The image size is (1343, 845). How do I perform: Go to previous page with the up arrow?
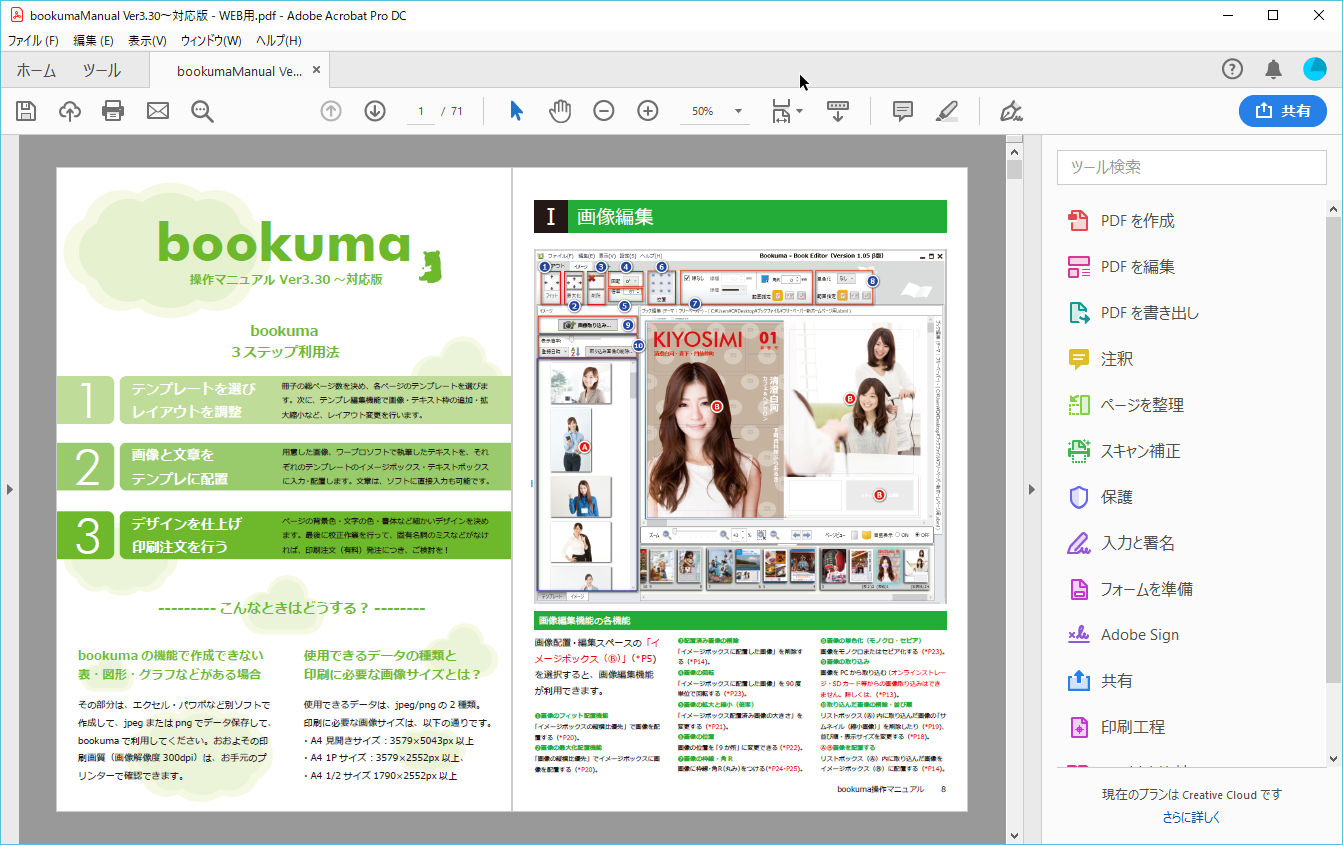[331, 111]
